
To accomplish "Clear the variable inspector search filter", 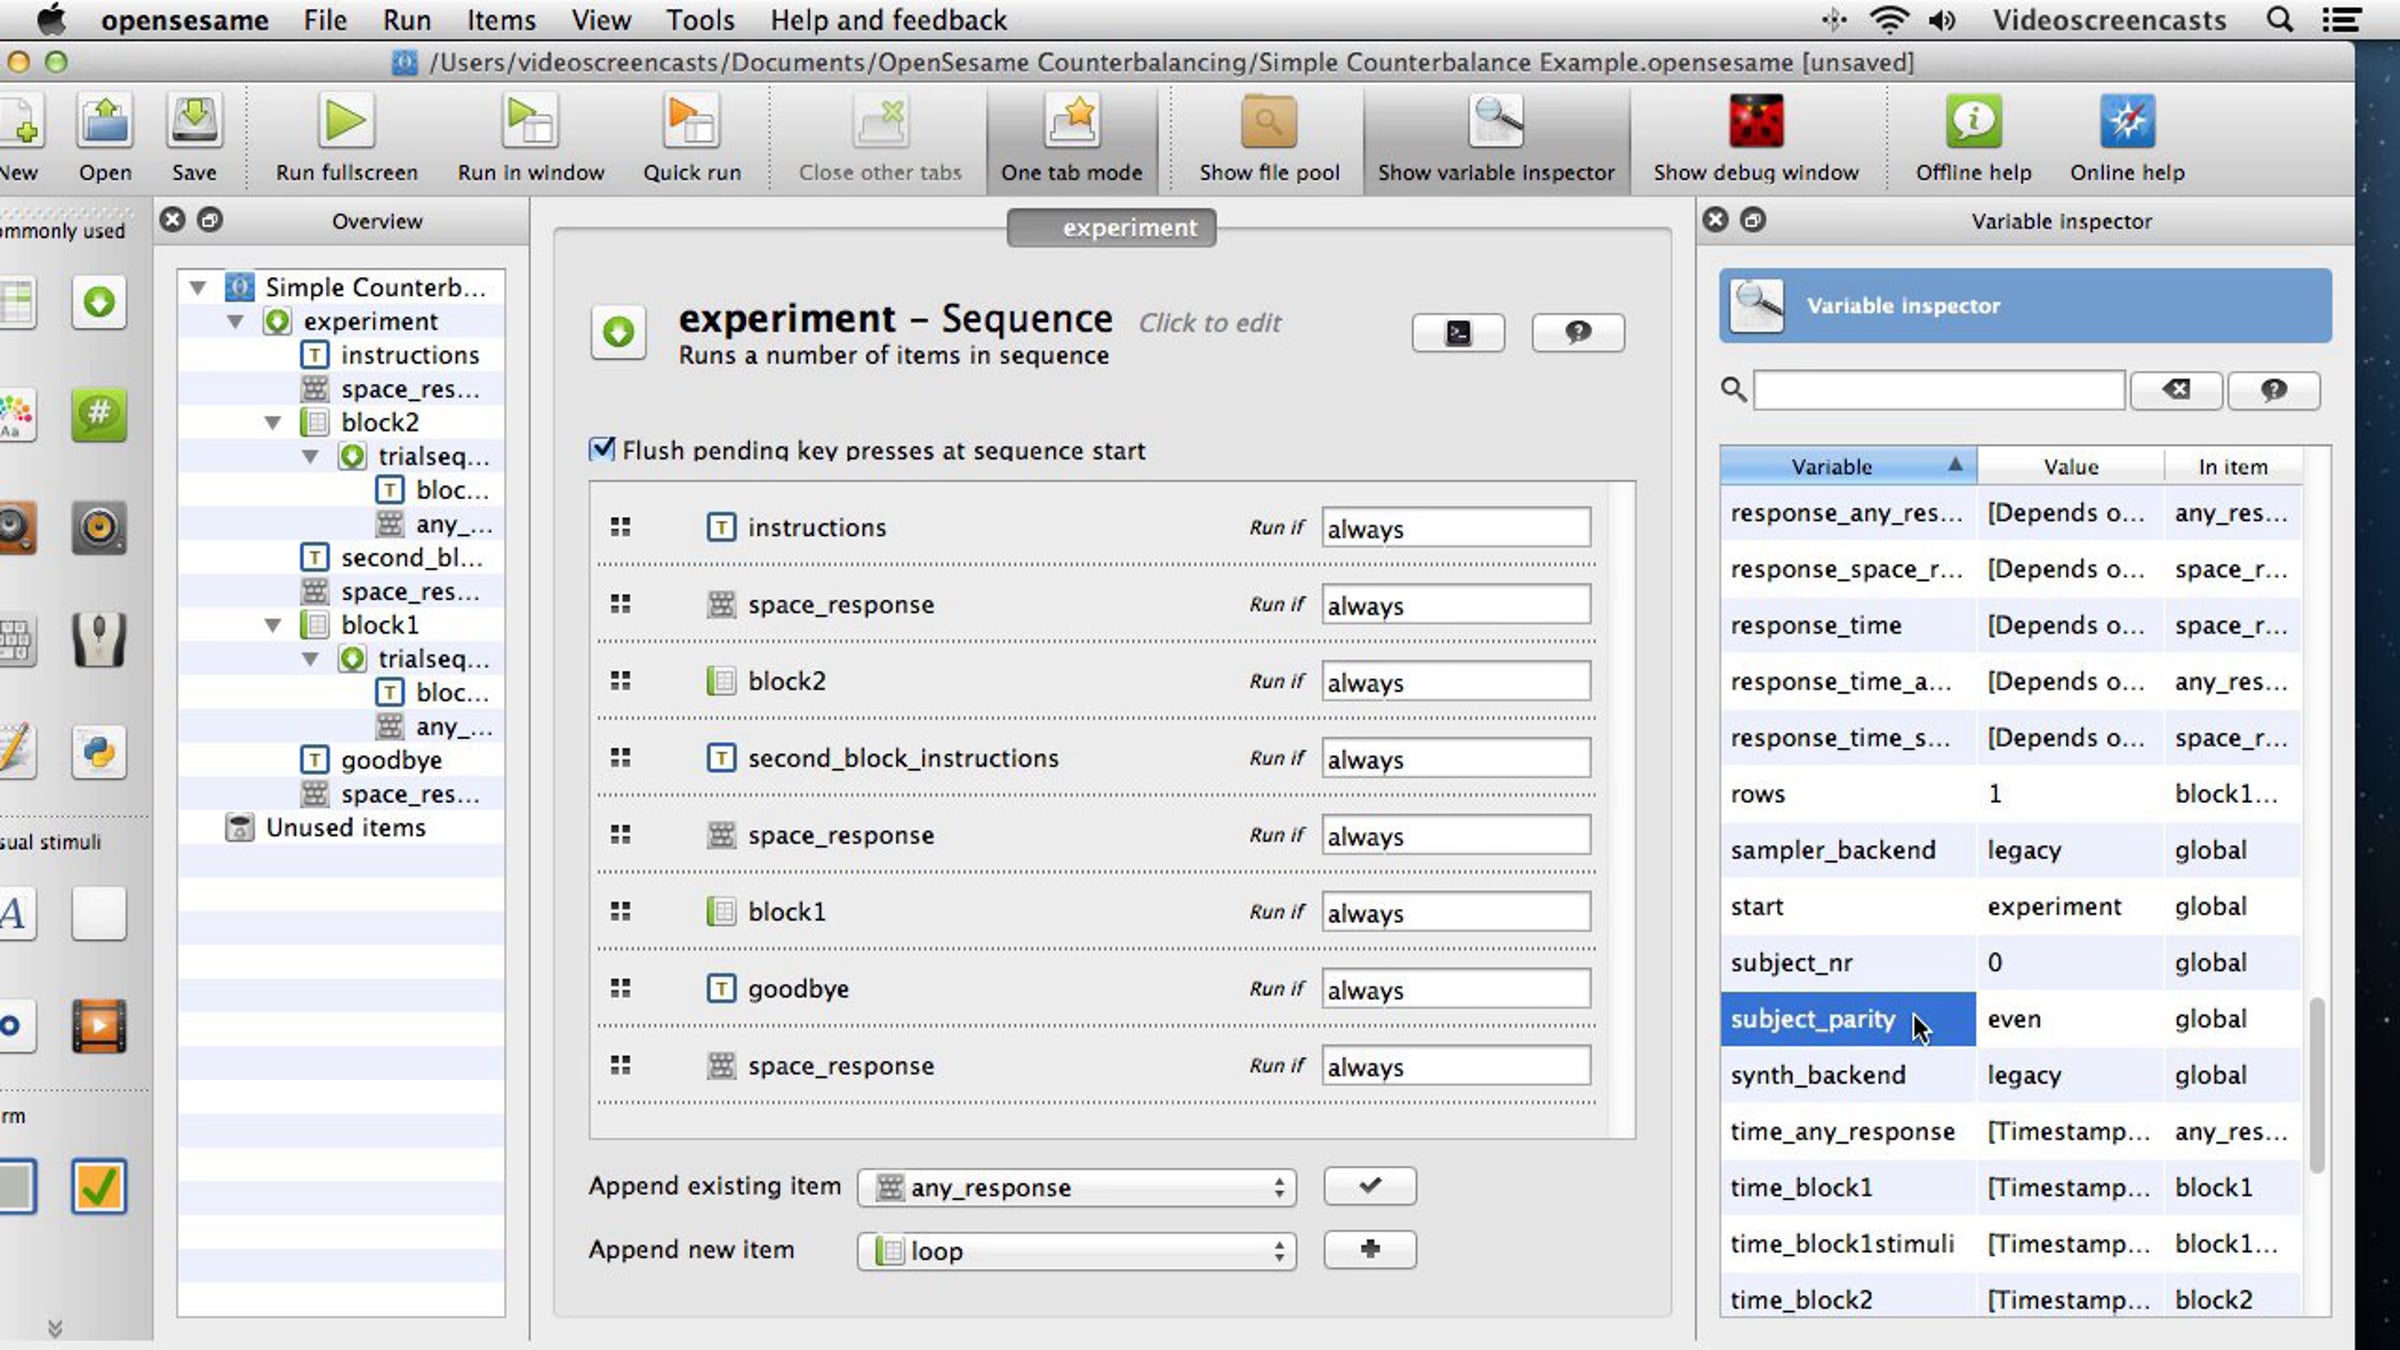I will 2175,390.
